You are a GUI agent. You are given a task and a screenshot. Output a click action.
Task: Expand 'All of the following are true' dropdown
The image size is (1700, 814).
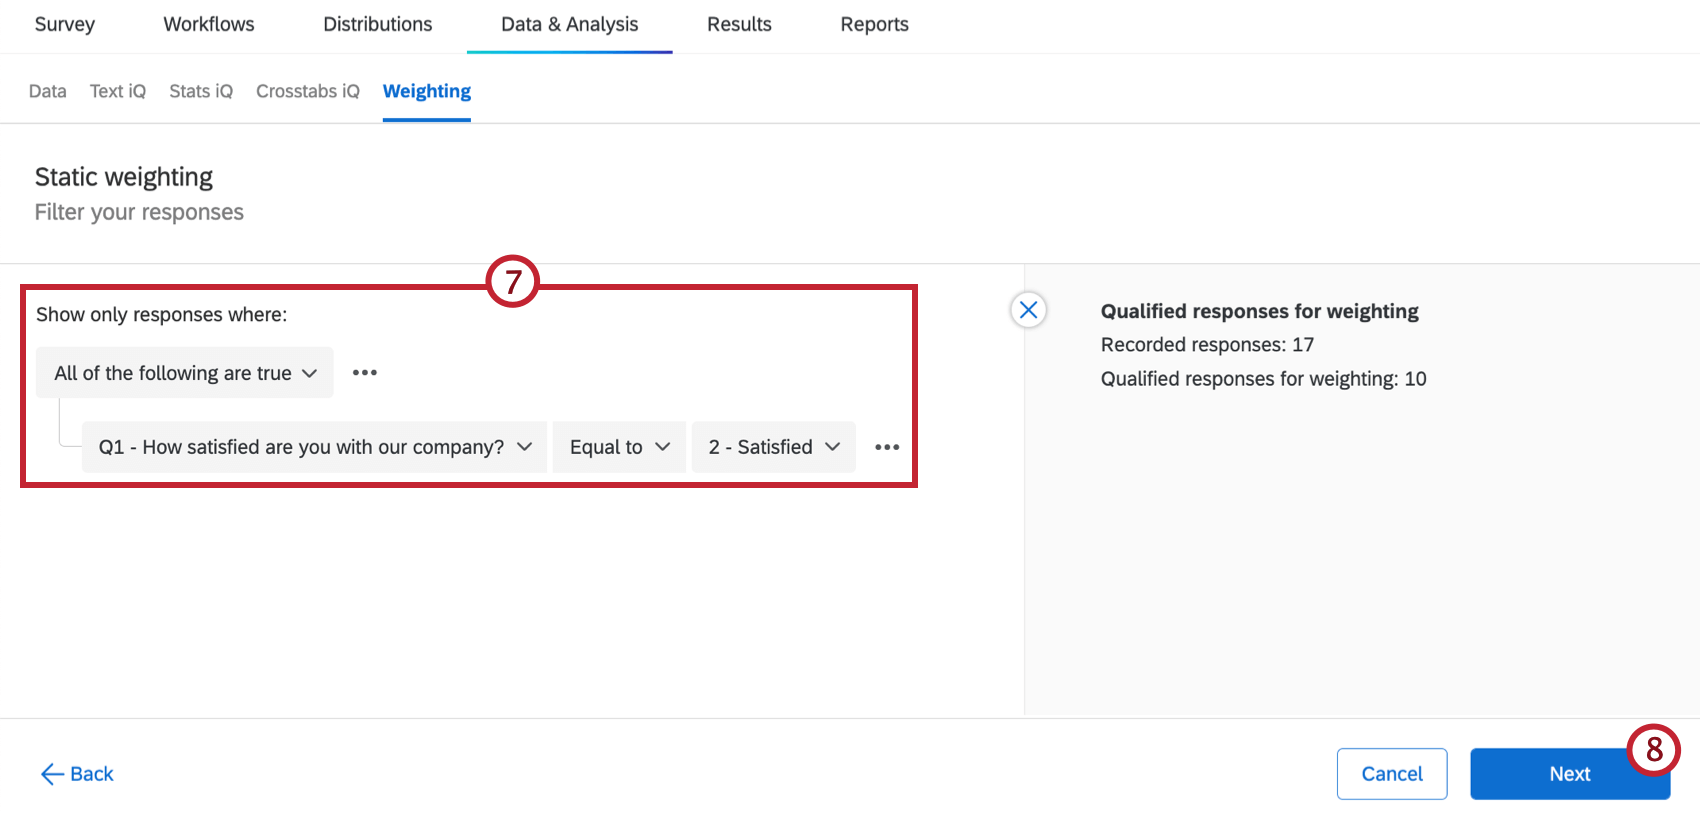point(185,373)
